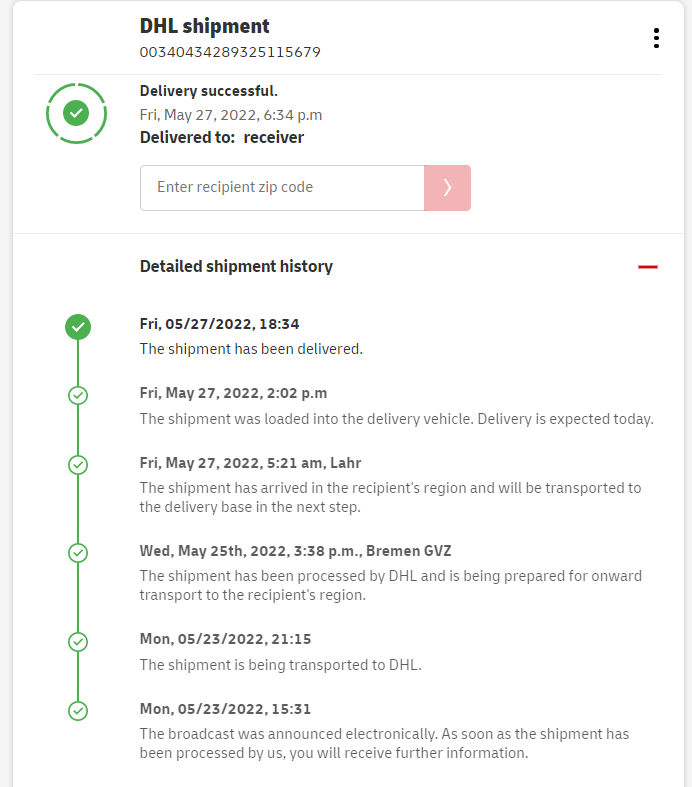The height and width of the screenshot is (787, 692).
Task: Focus the Enter recipient zip code field
Action: pos(282,188)
